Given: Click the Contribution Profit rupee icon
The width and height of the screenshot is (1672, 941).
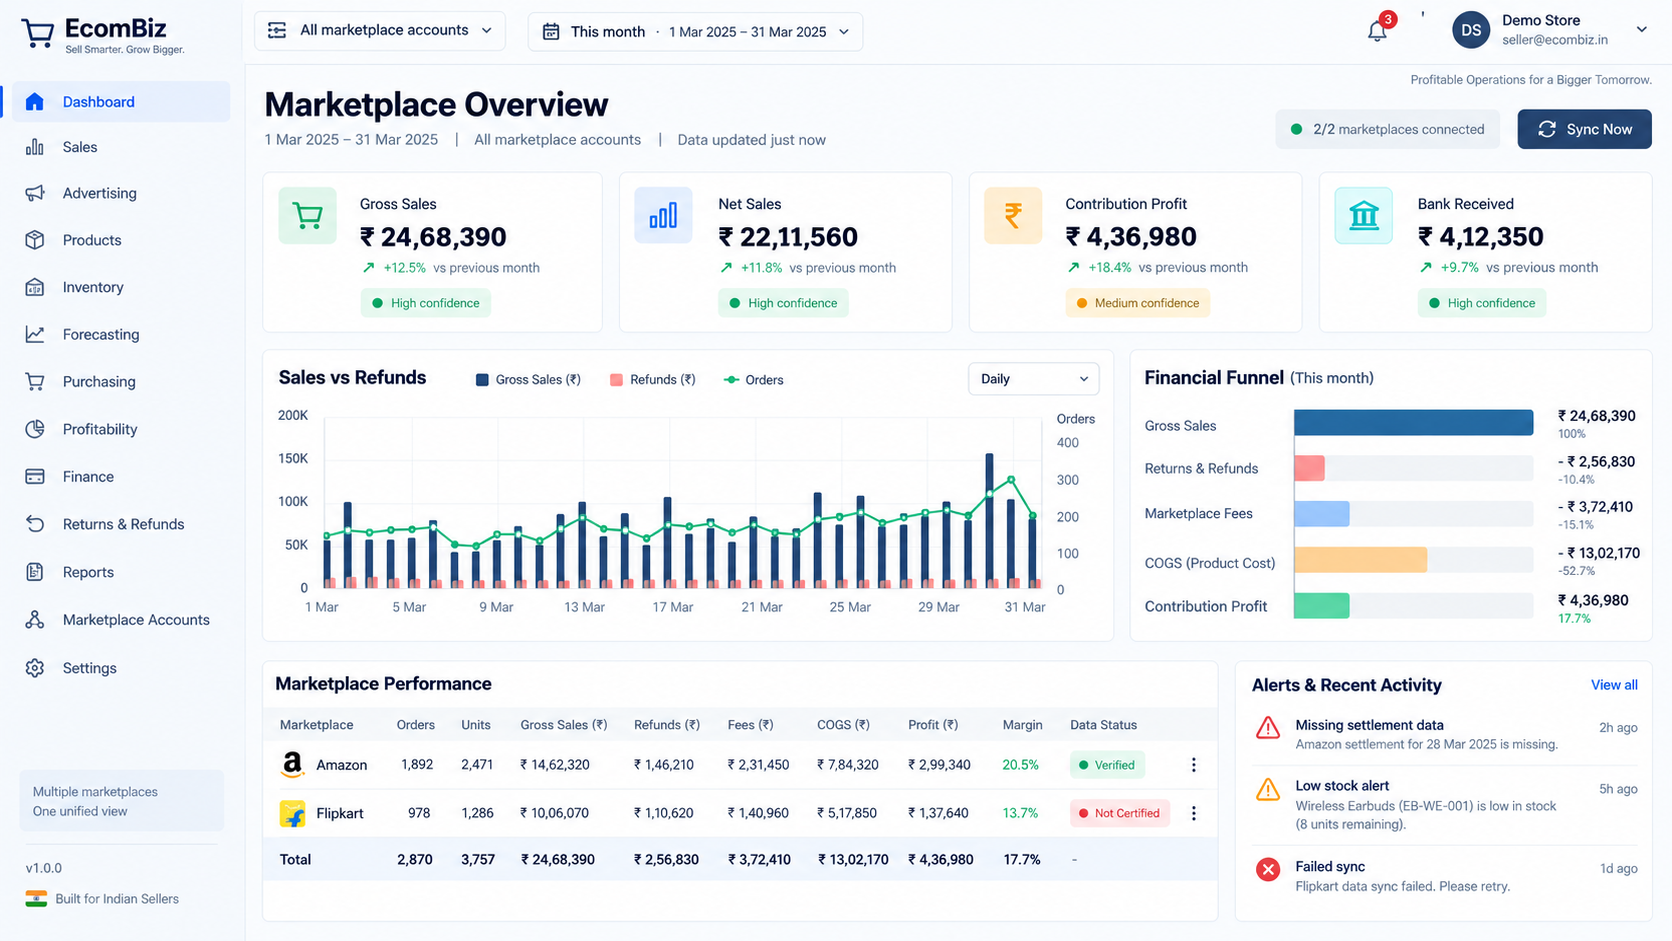Looking at the screenshot, I should [x=1013, y=215].
